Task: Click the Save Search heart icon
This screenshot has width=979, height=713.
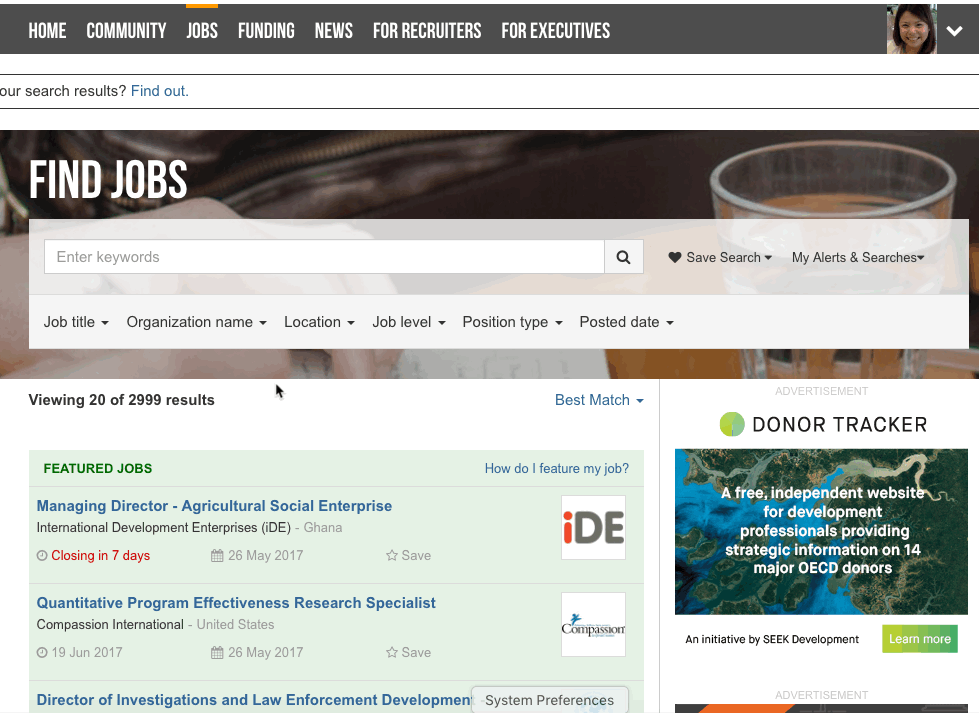Action: point(674,257)
